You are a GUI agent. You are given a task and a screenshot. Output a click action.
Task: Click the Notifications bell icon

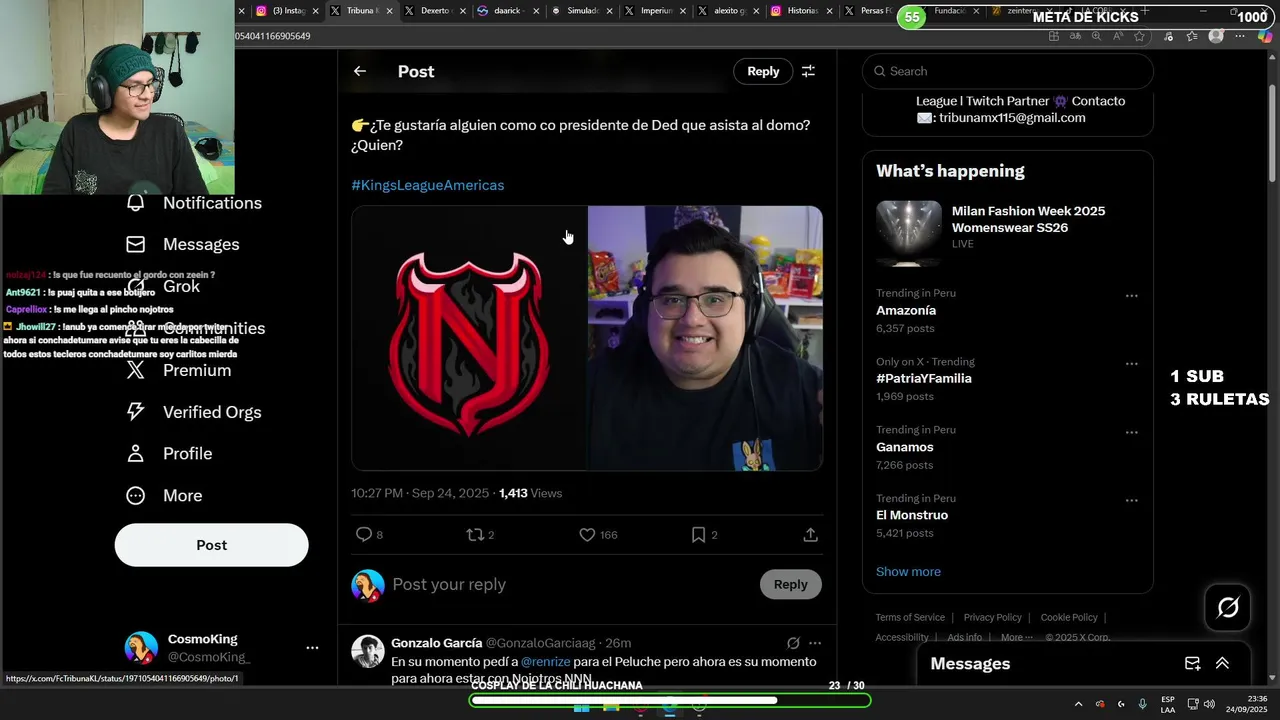[136, 203]
